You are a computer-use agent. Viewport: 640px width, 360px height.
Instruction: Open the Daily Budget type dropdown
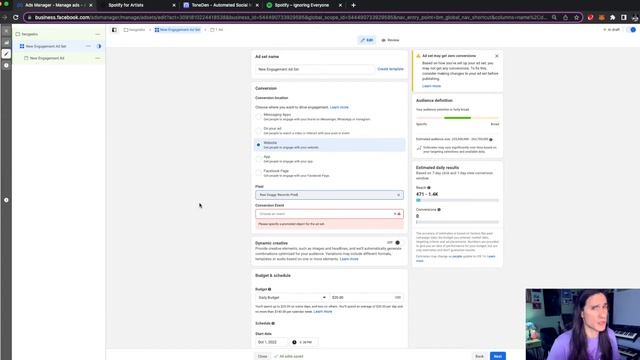click(x=292, y=298)
